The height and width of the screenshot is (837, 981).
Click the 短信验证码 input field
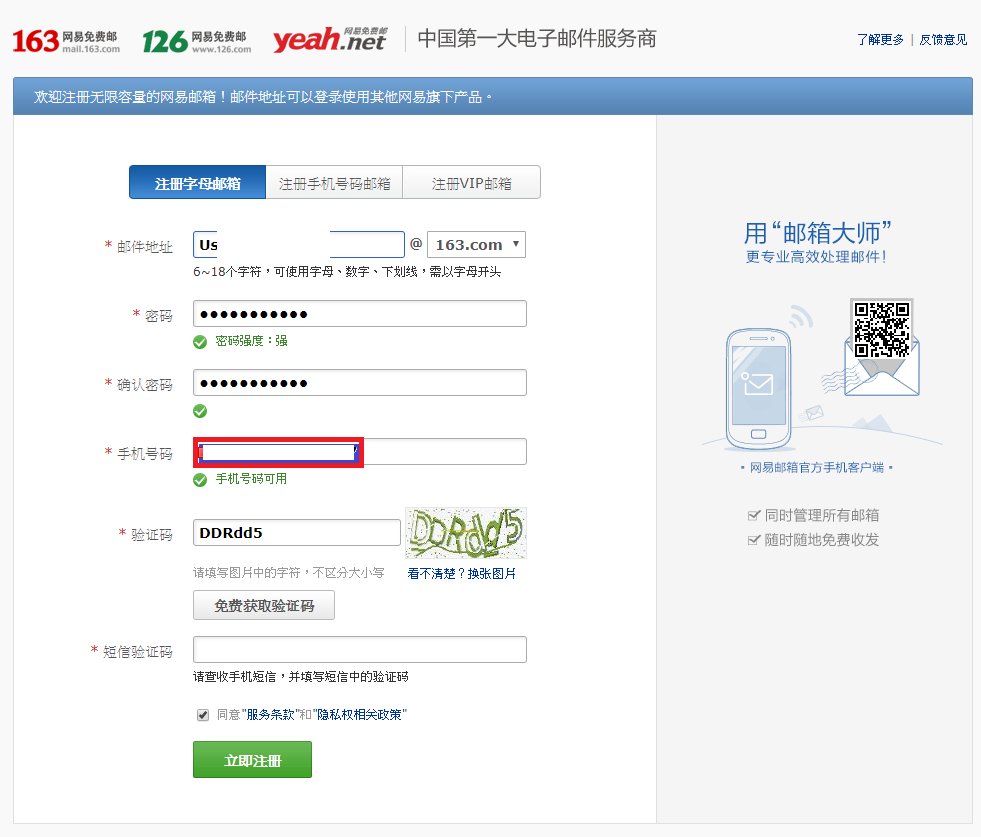click(358, 649)
